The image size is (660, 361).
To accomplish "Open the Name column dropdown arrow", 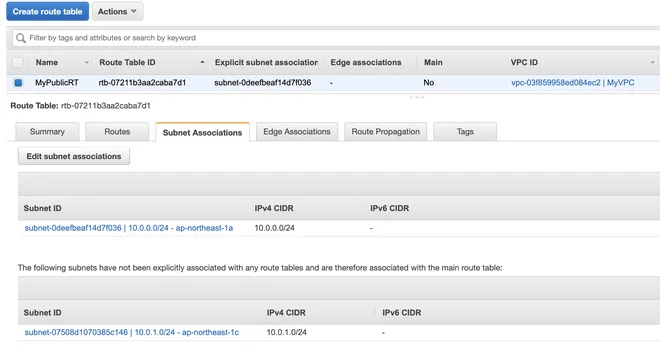I will tap(87, 62).
